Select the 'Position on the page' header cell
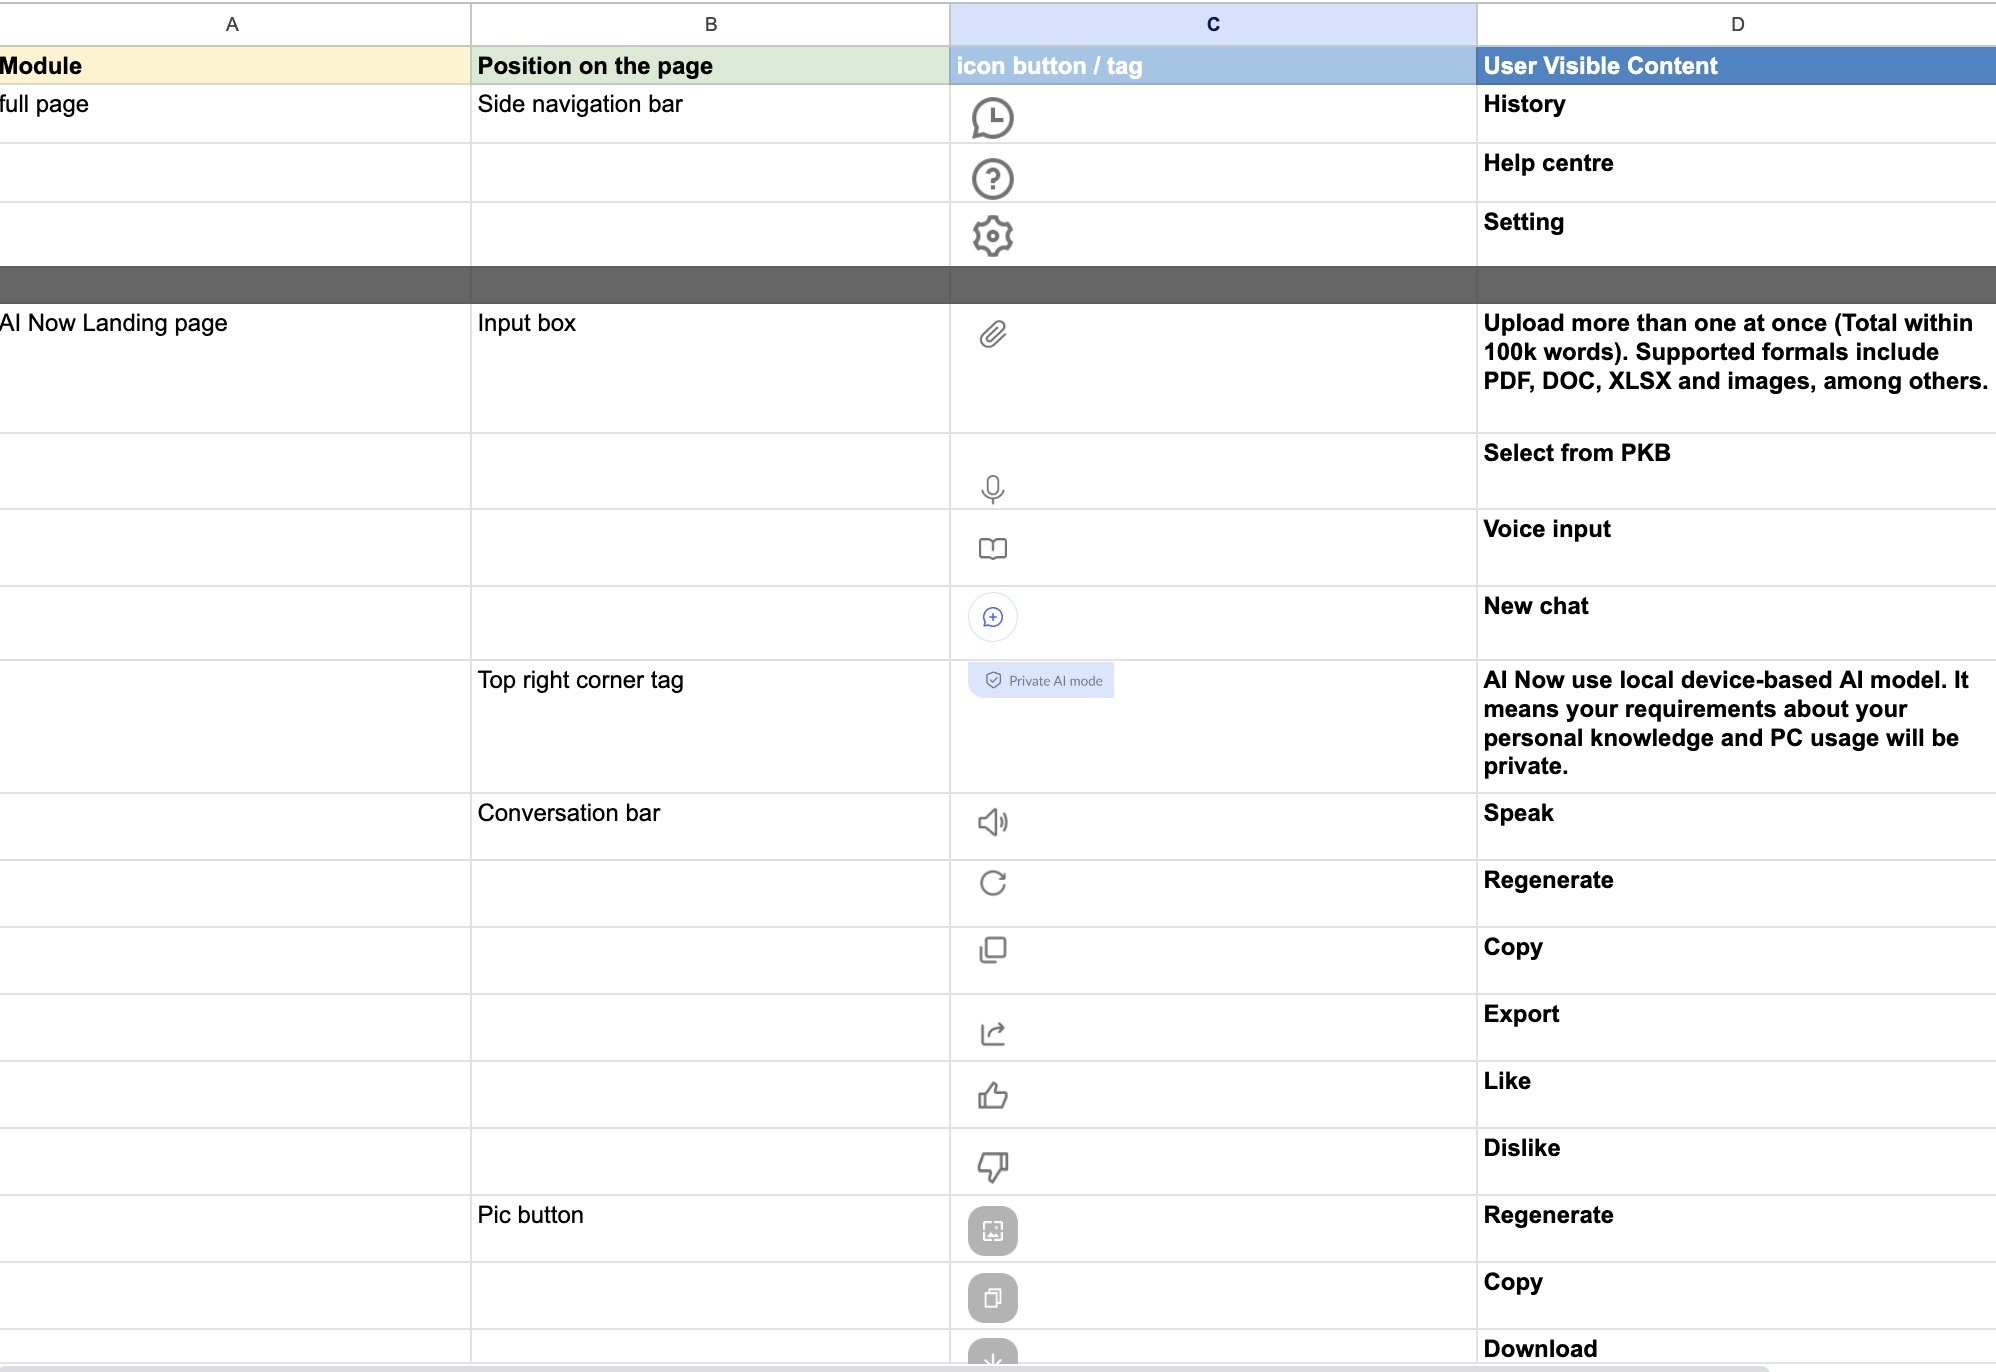 click(710, 66)
